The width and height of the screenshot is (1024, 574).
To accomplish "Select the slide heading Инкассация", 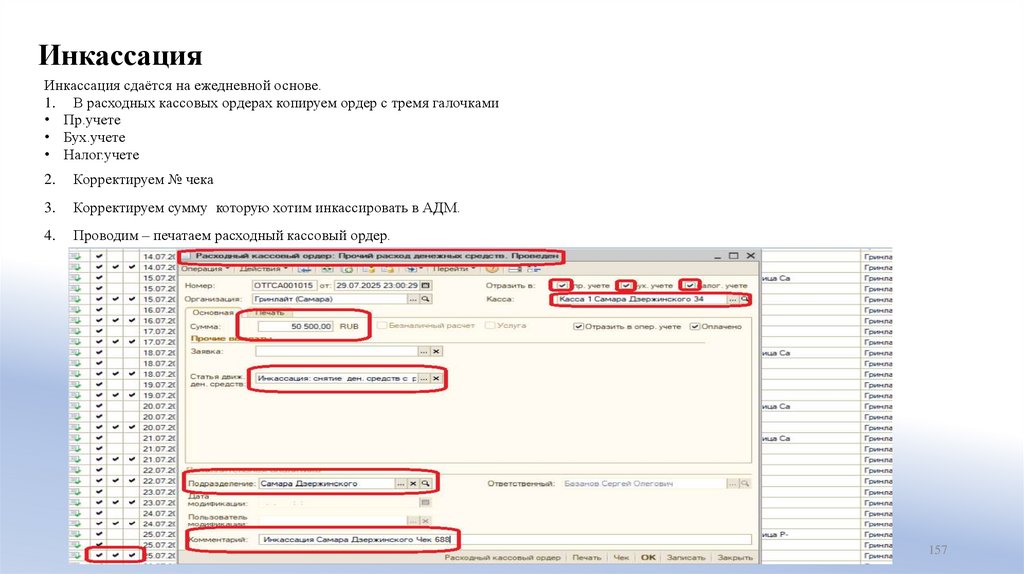I will click(x=120, y=55).
